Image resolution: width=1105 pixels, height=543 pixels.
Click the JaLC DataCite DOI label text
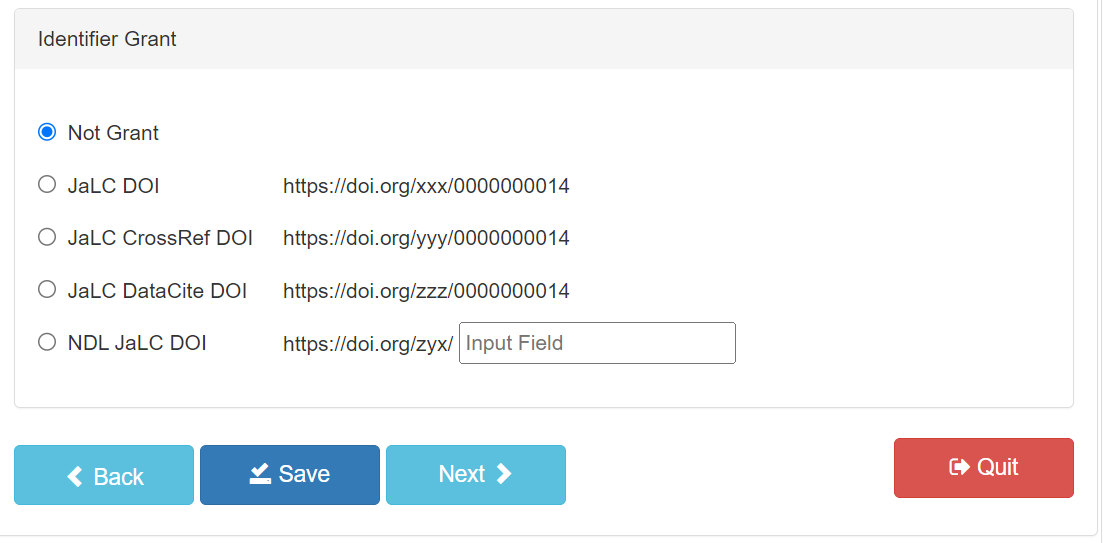tap(157, 291)
